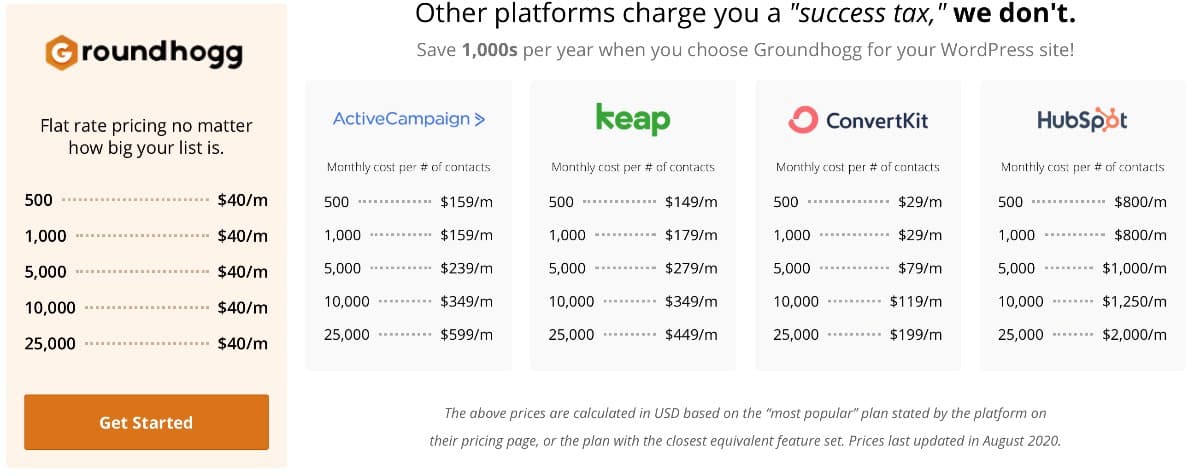
Task: Select Groundhogg's 500 contacts $40/m row
Action: click(146, 200)
